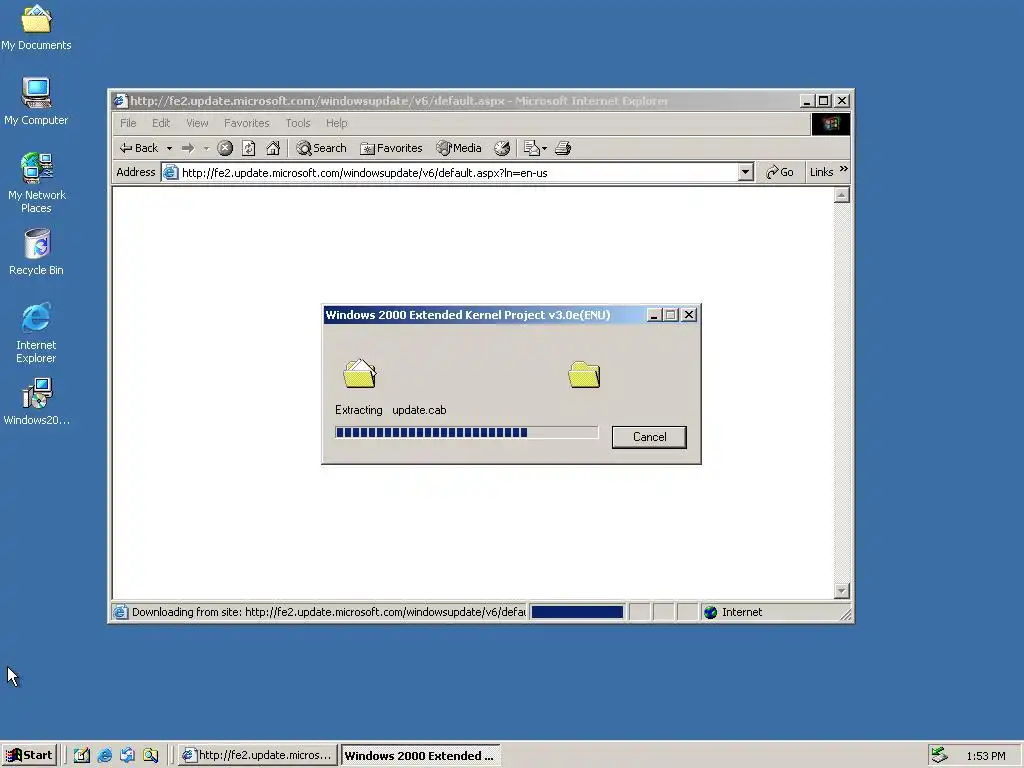Expand the Links toolbar chevron
Viewport: 1024px width, 768px height.
(843, 169)
